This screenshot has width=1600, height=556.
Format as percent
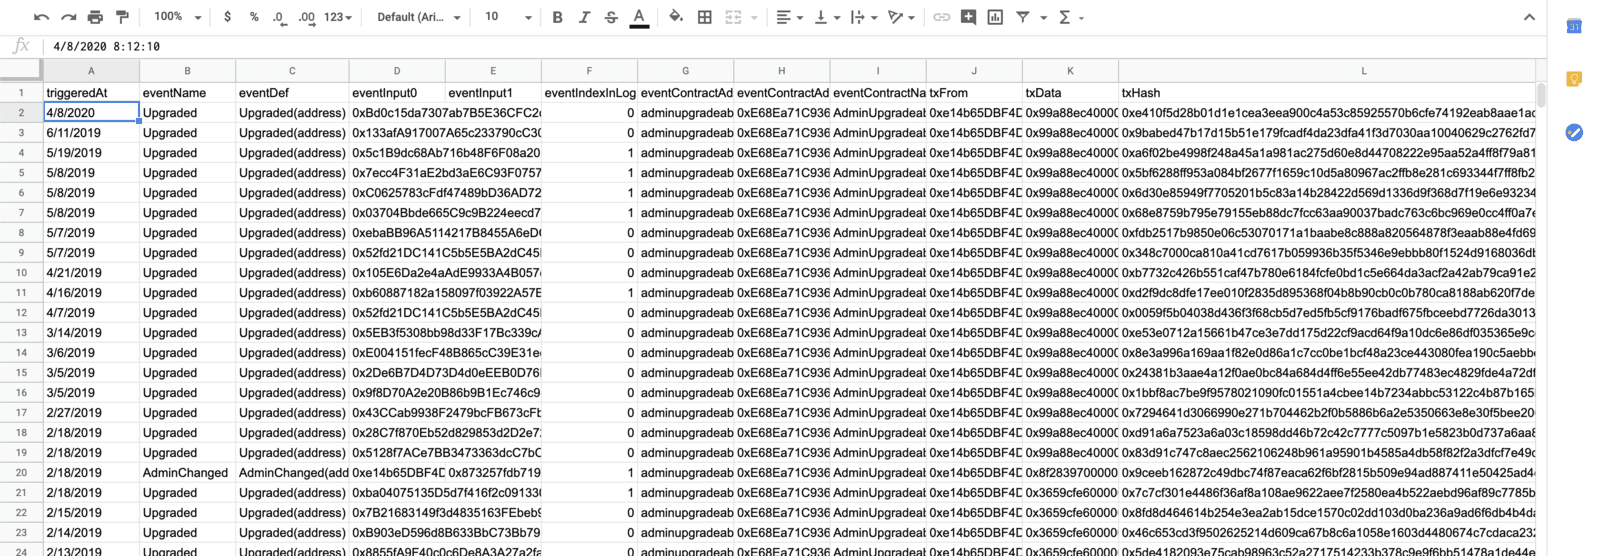pyautogui.click(x=254, y=17)
